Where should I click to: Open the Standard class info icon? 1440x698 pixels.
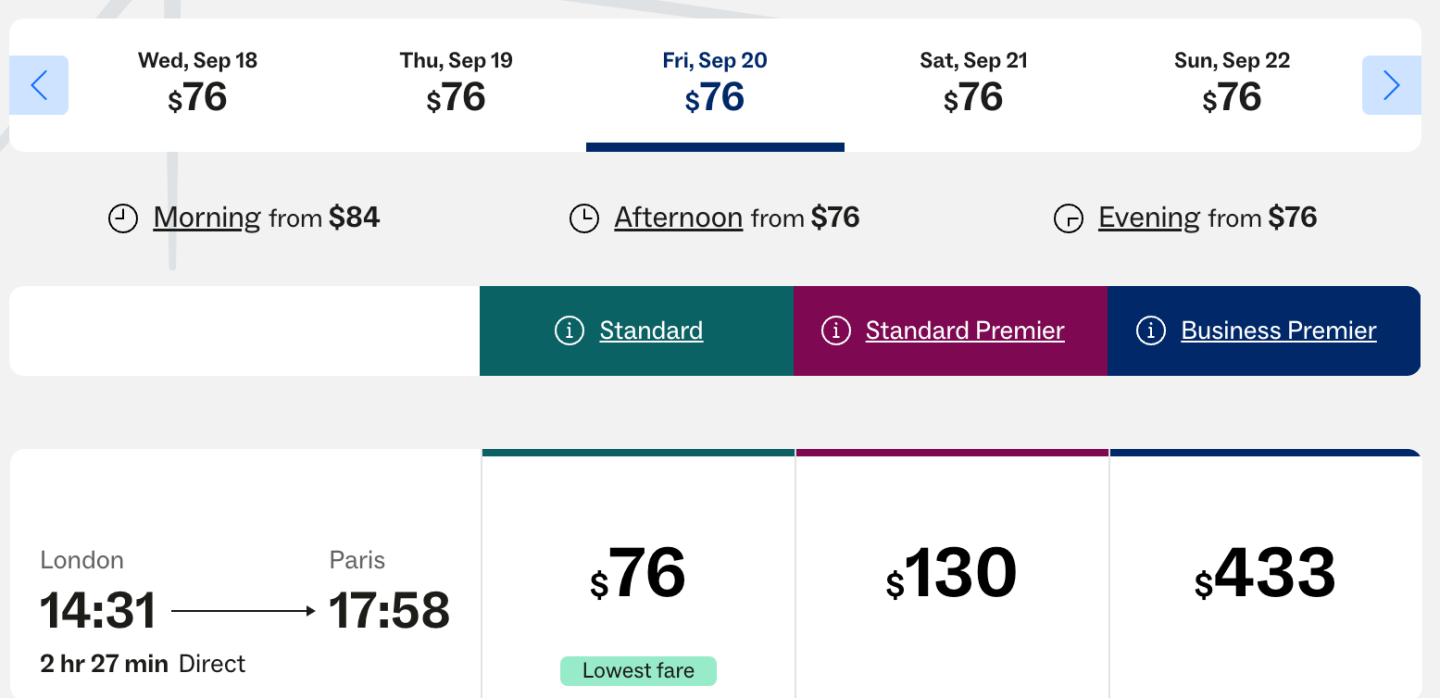pos(569,331)
